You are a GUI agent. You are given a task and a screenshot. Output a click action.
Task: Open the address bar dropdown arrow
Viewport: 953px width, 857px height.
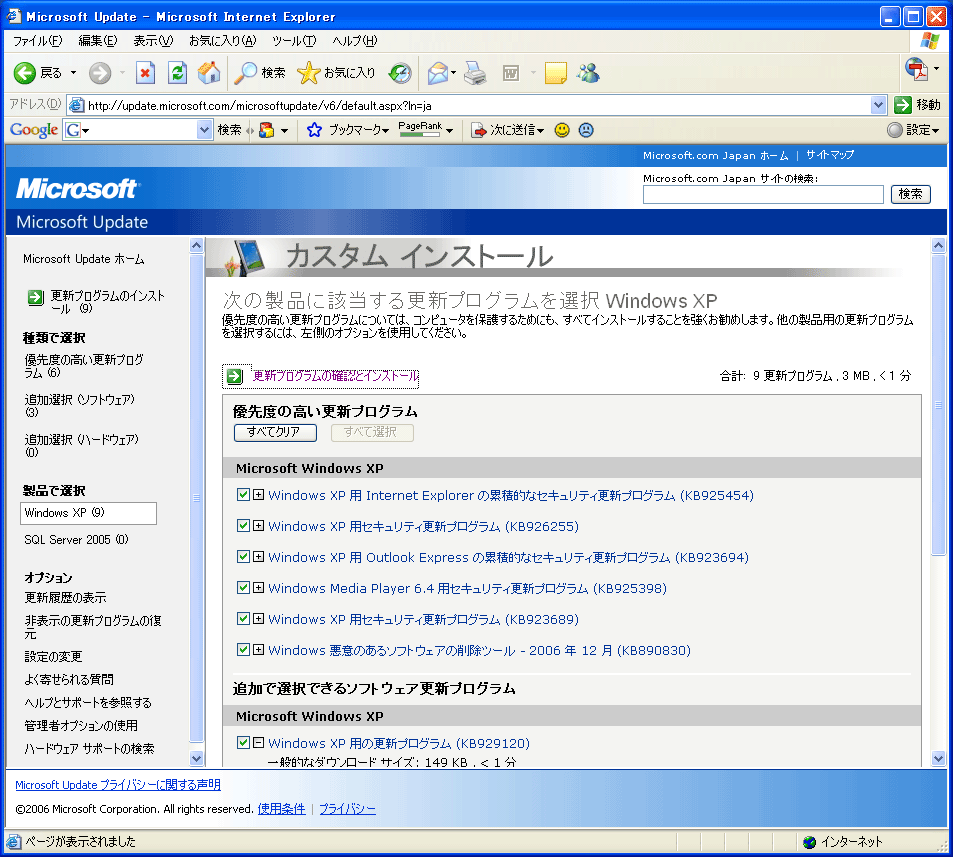coord(878,105)
